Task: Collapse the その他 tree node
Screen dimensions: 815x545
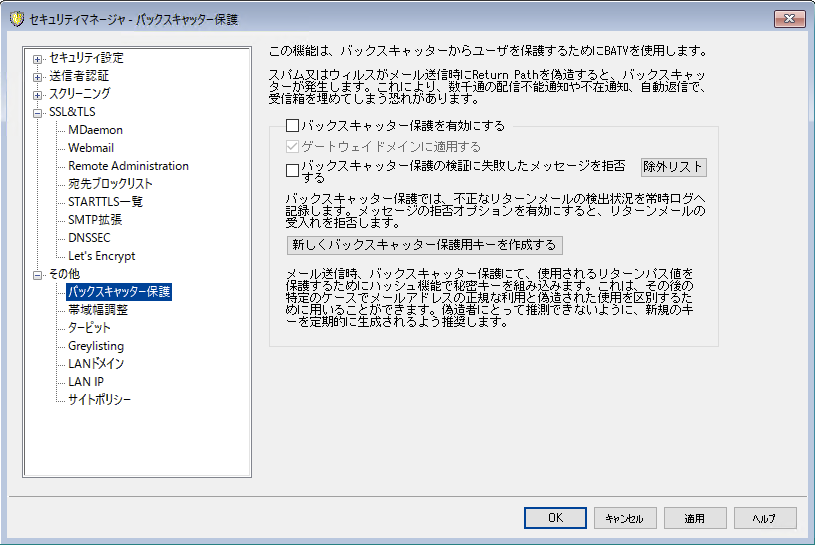Action: point(37,275)
